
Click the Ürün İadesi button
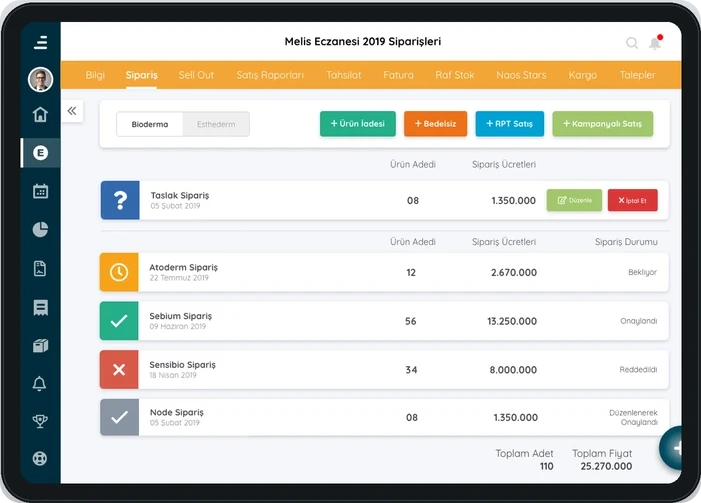coord(358,124)
